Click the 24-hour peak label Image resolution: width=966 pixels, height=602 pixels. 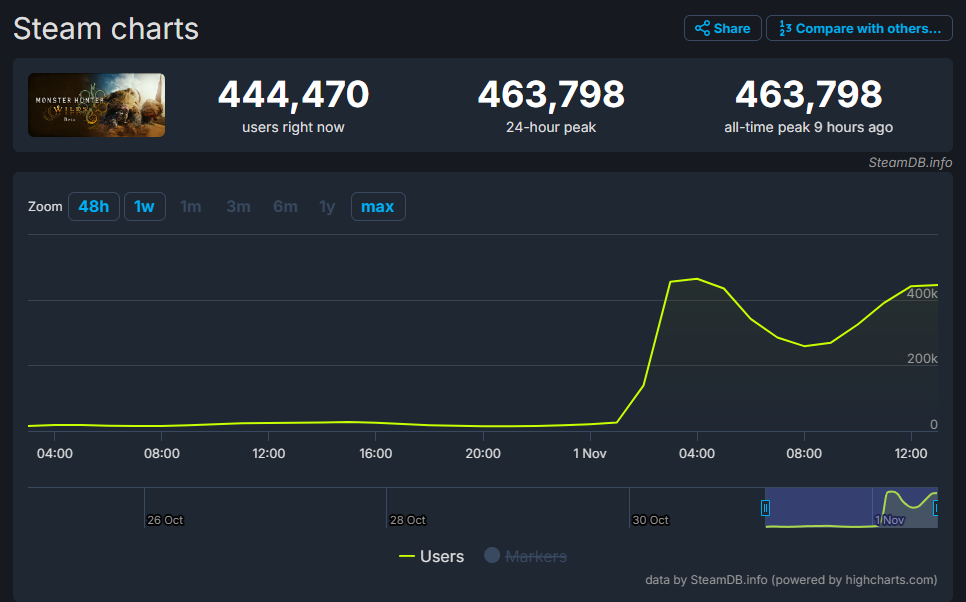pyautogui.click(x=551, y=128)
